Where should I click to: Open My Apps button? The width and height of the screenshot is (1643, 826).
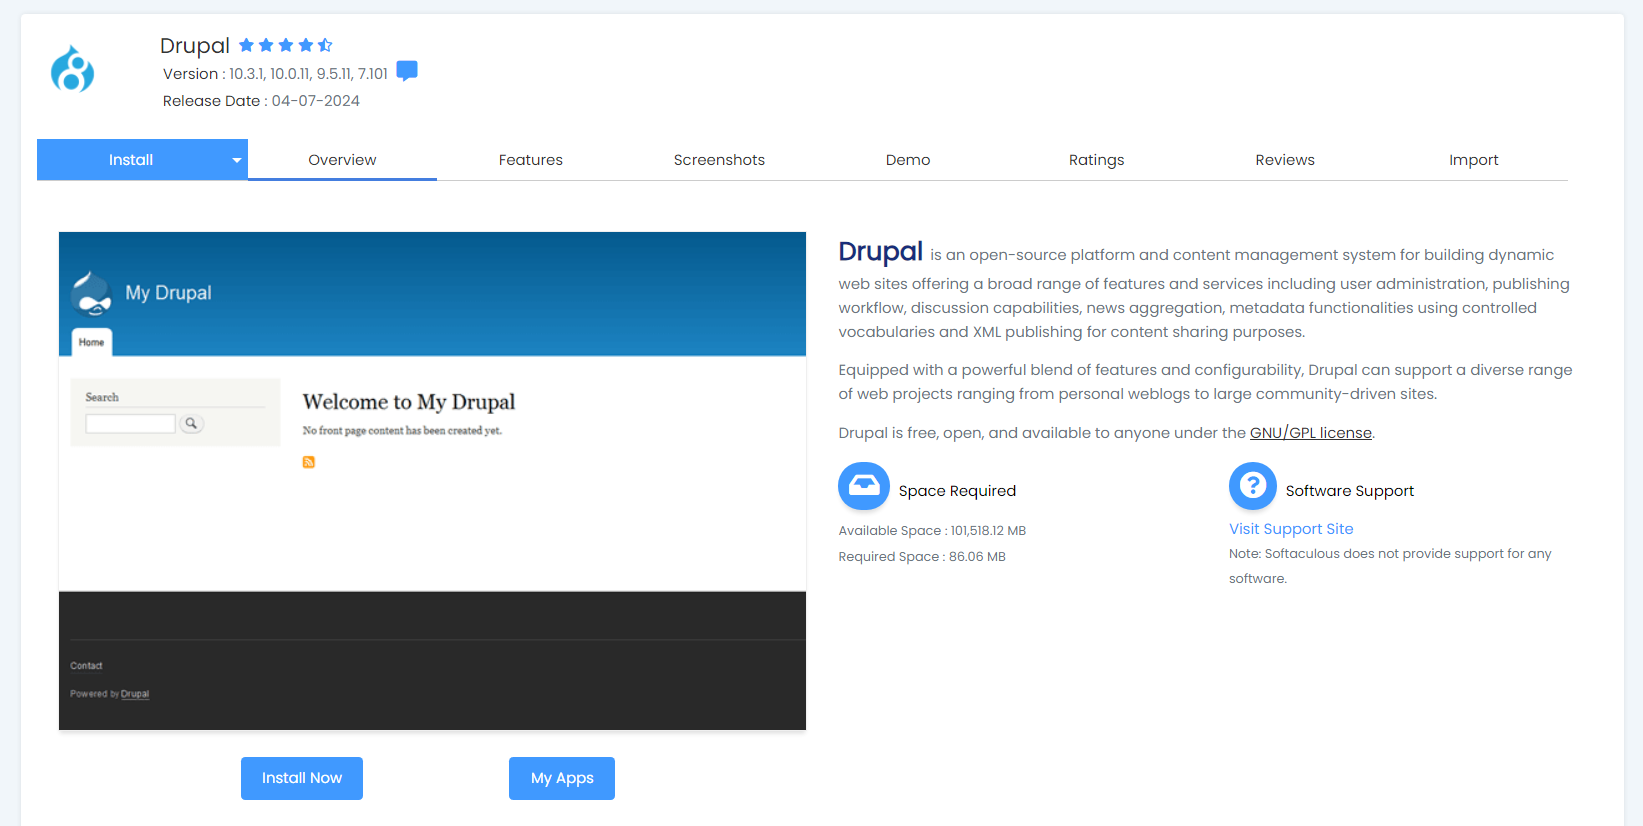click(x=562, y=778)
